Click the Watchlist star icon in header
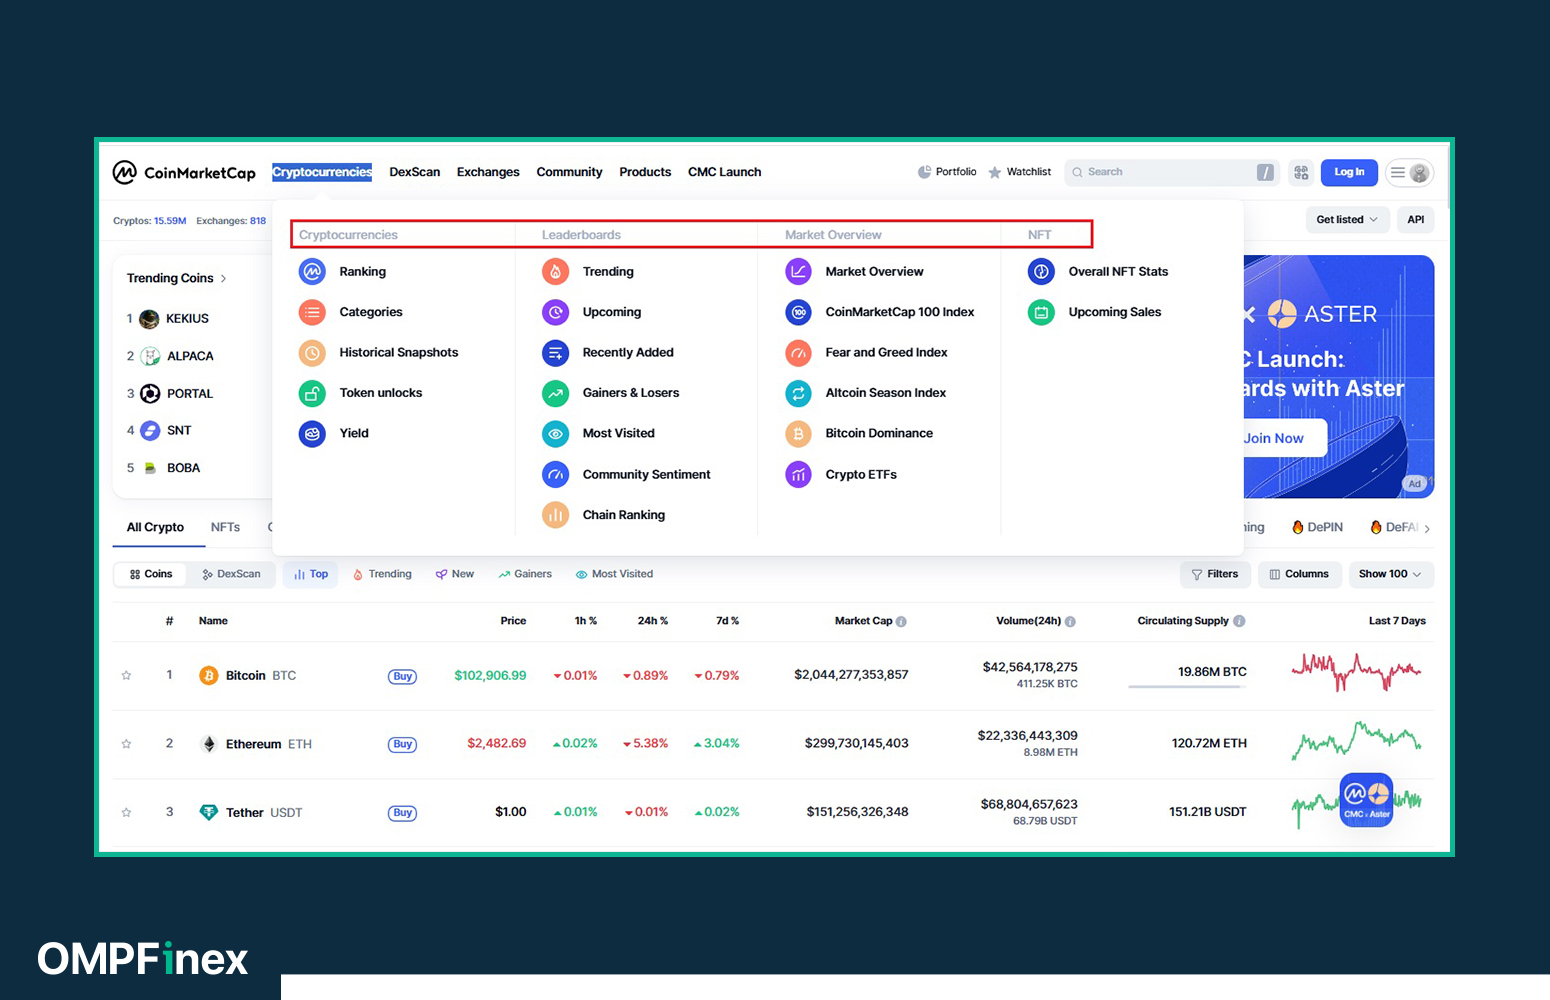The width and height of the screenshot is (1550, 1000). tap(995, 172)
